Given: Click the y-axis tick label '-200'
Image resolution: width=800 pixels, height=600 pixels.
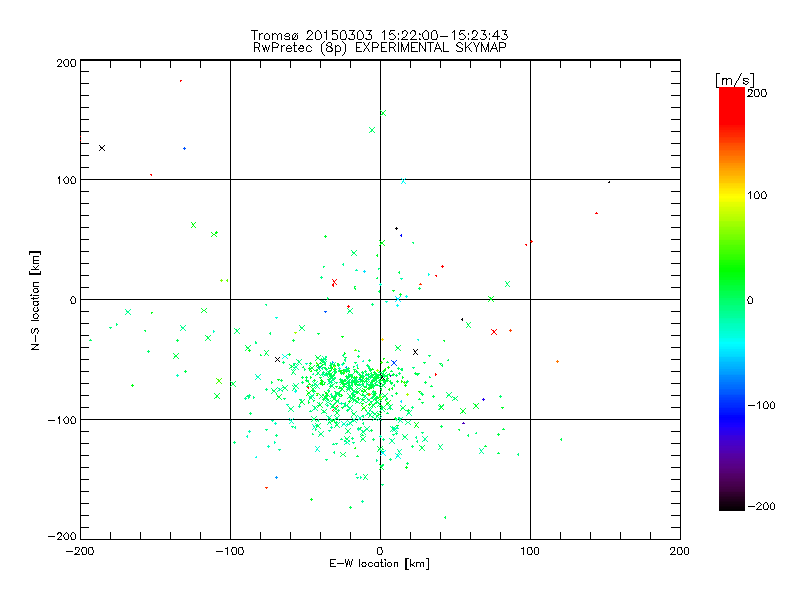Looking at the screenshot, I should coord(62,536).
